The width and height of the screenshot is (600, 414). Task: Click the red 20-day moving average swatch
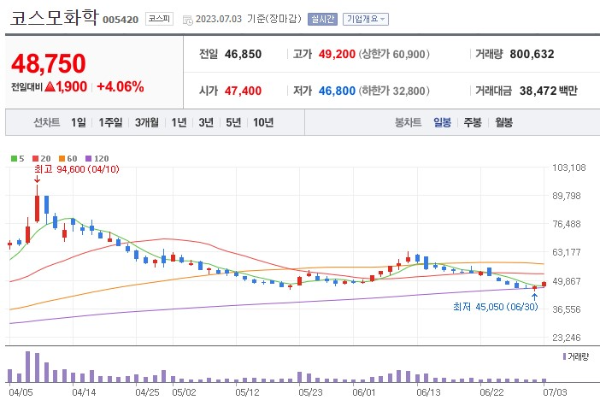click(36, 158)
